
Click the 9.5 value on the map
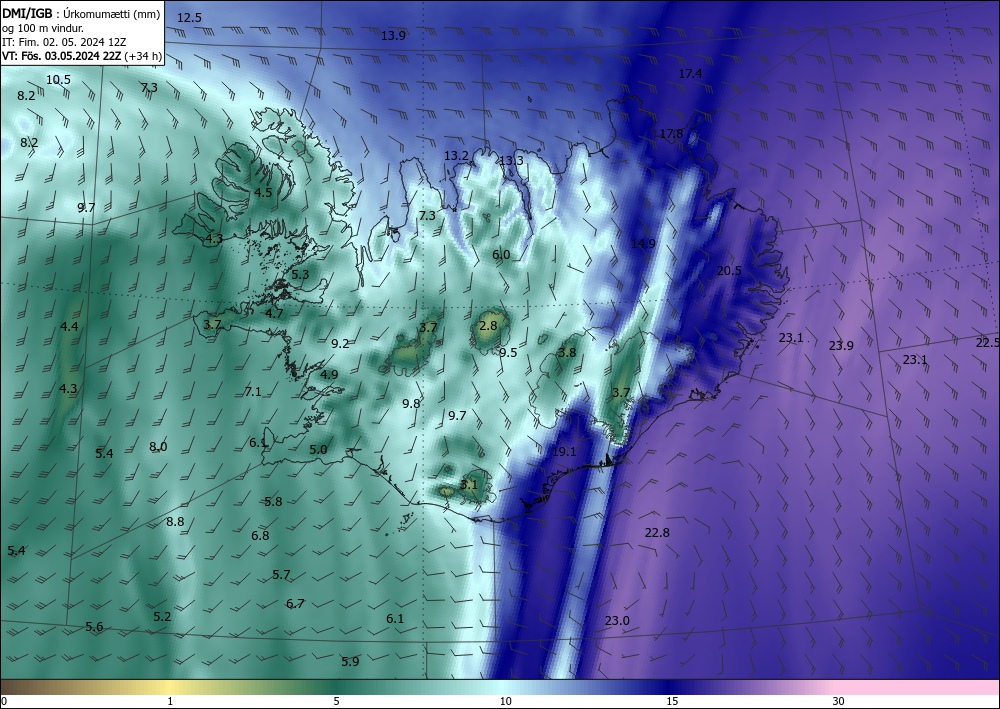pos(508,353)
